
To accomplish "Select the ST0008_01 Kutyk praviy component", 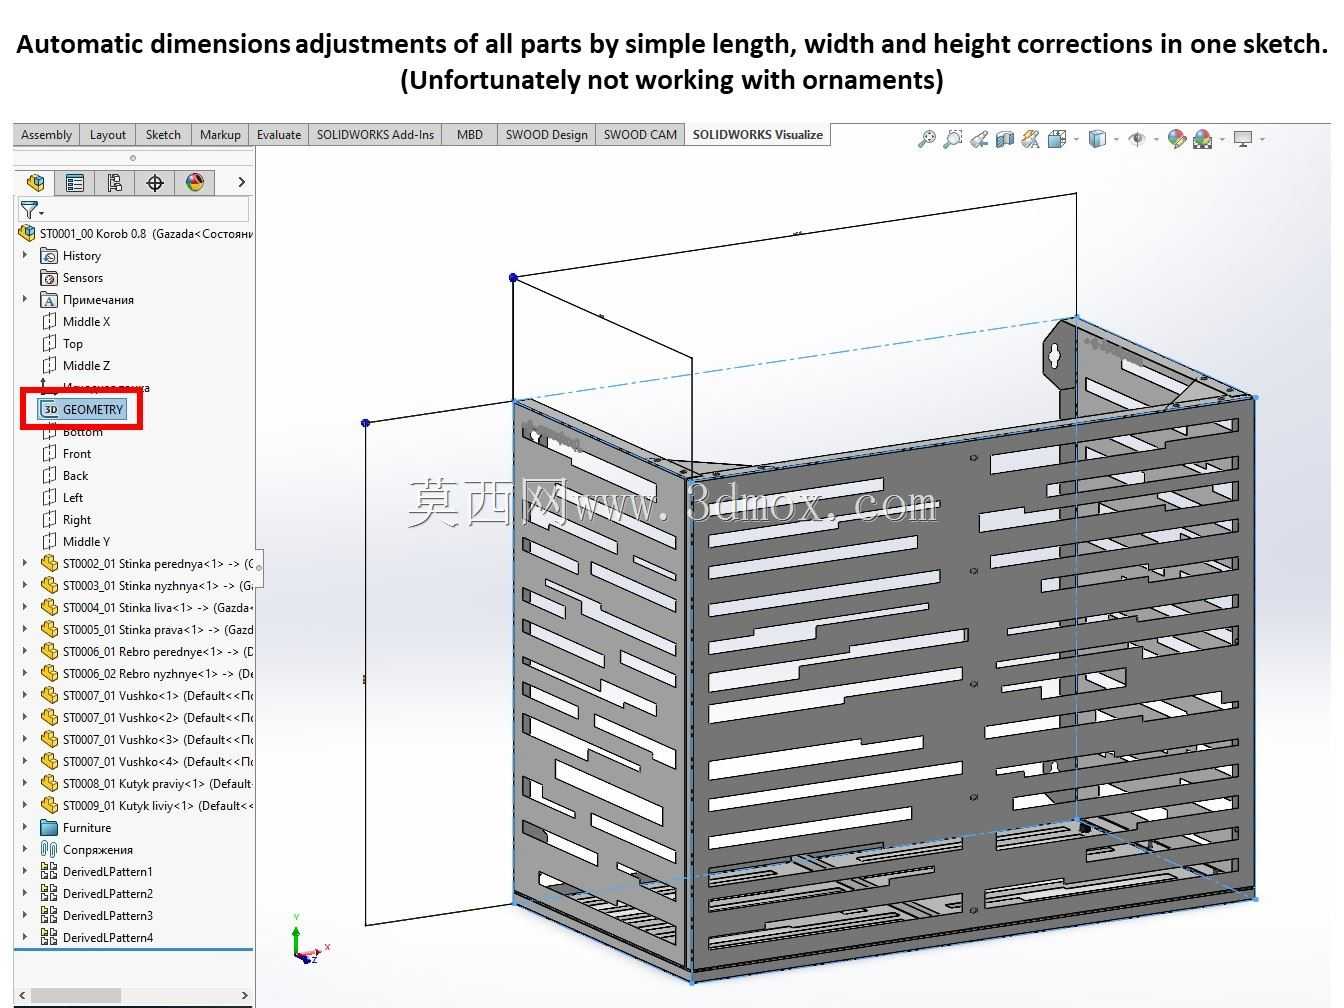I will coord(147,783).
